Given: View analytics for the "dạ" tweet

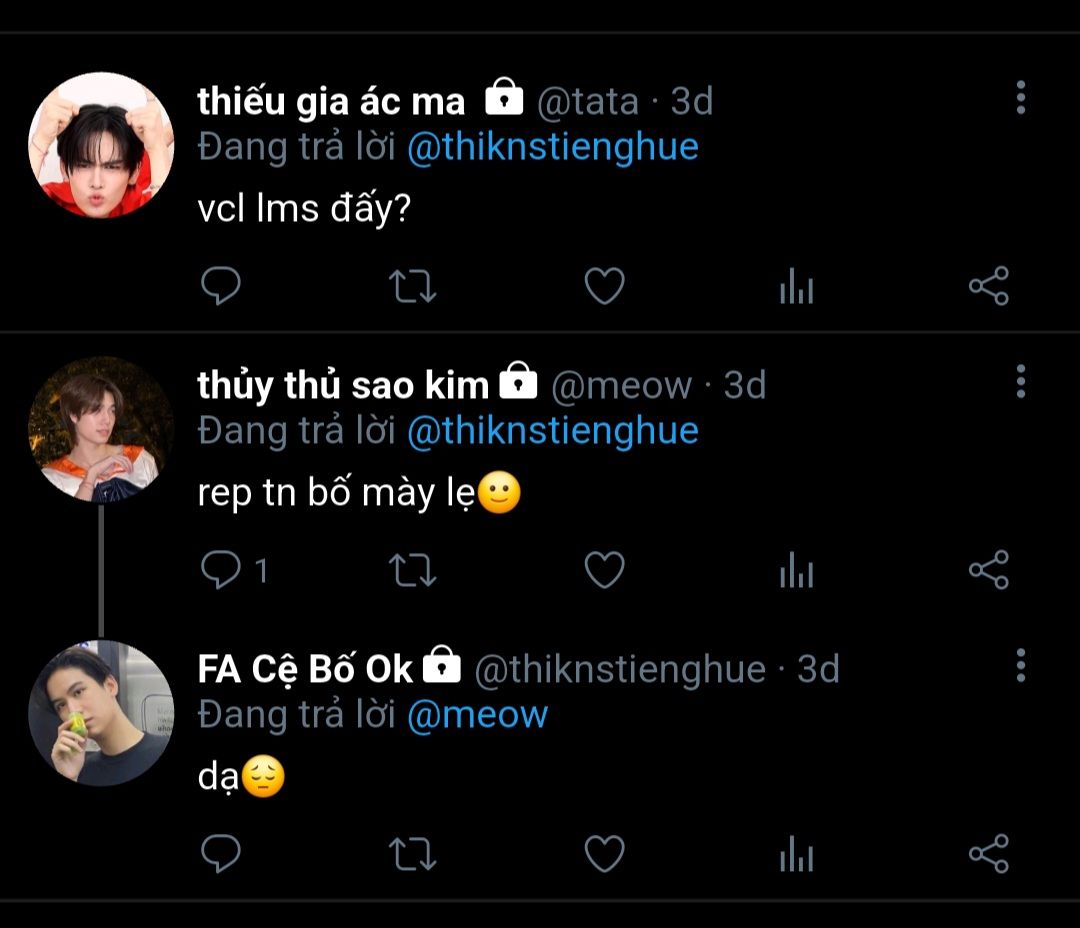Looking at the screenshot, I should pos(796,855).
